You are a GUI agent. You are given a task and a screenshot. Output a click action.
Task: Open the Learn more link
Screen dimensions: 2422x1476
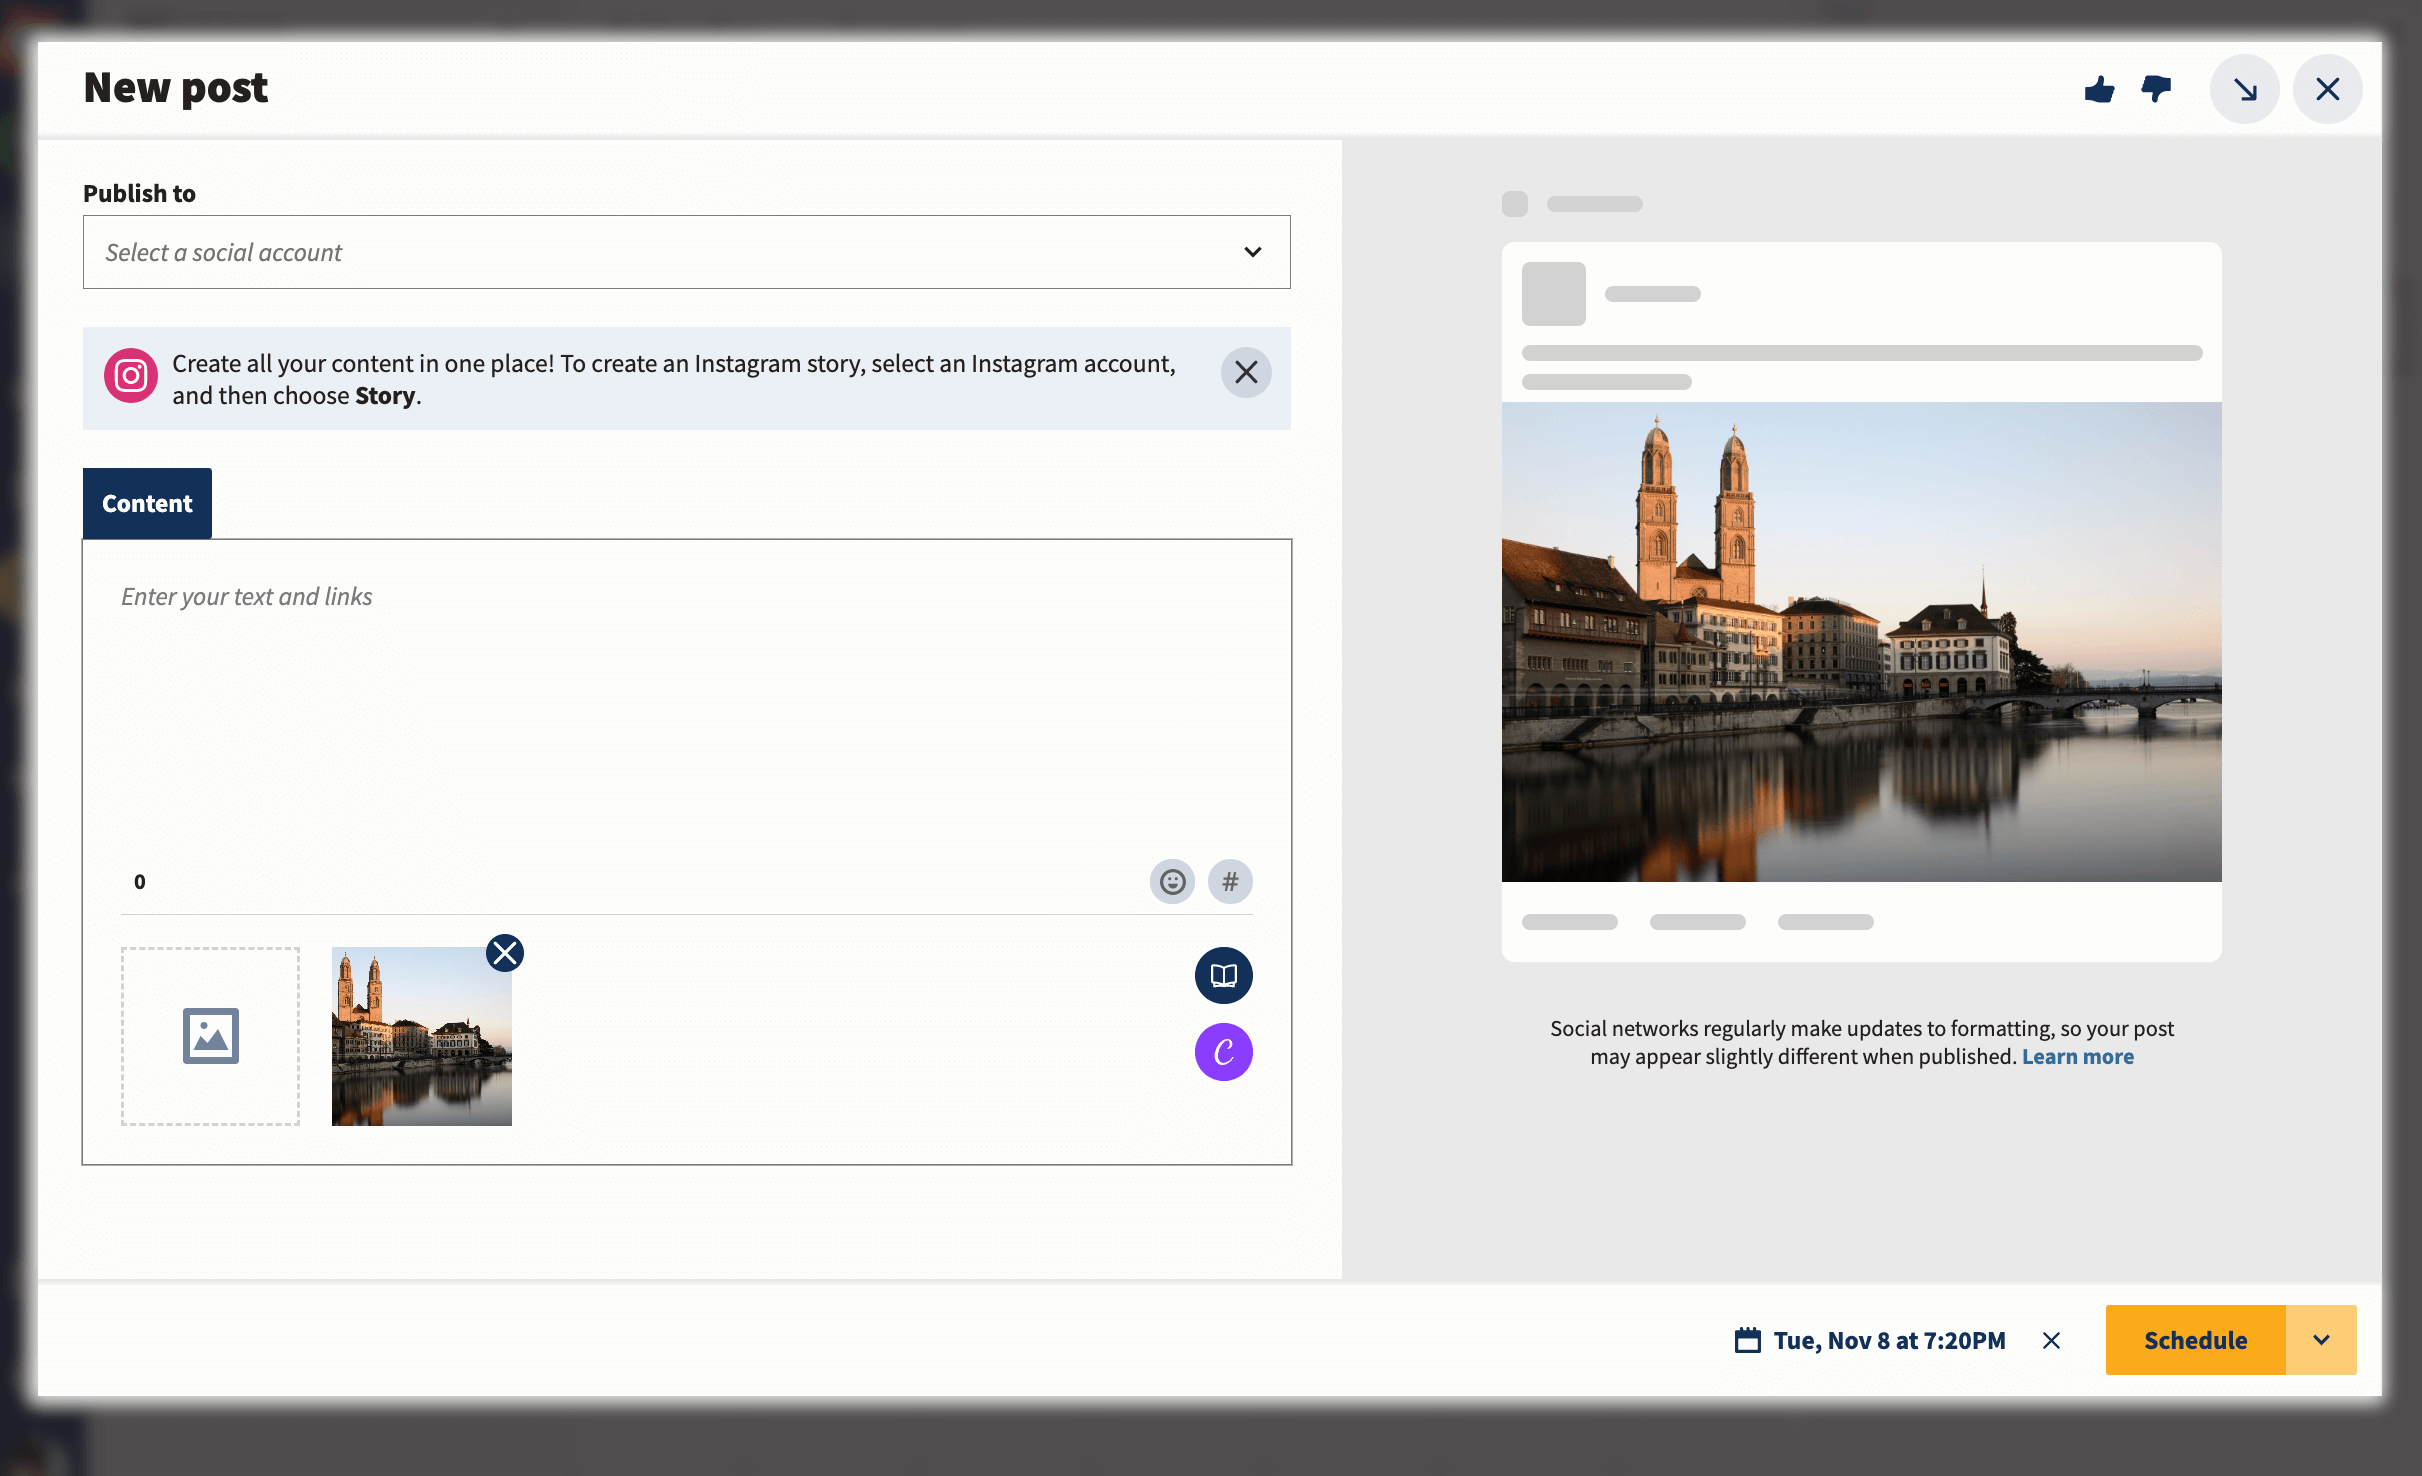[x=2078, y=1056]
